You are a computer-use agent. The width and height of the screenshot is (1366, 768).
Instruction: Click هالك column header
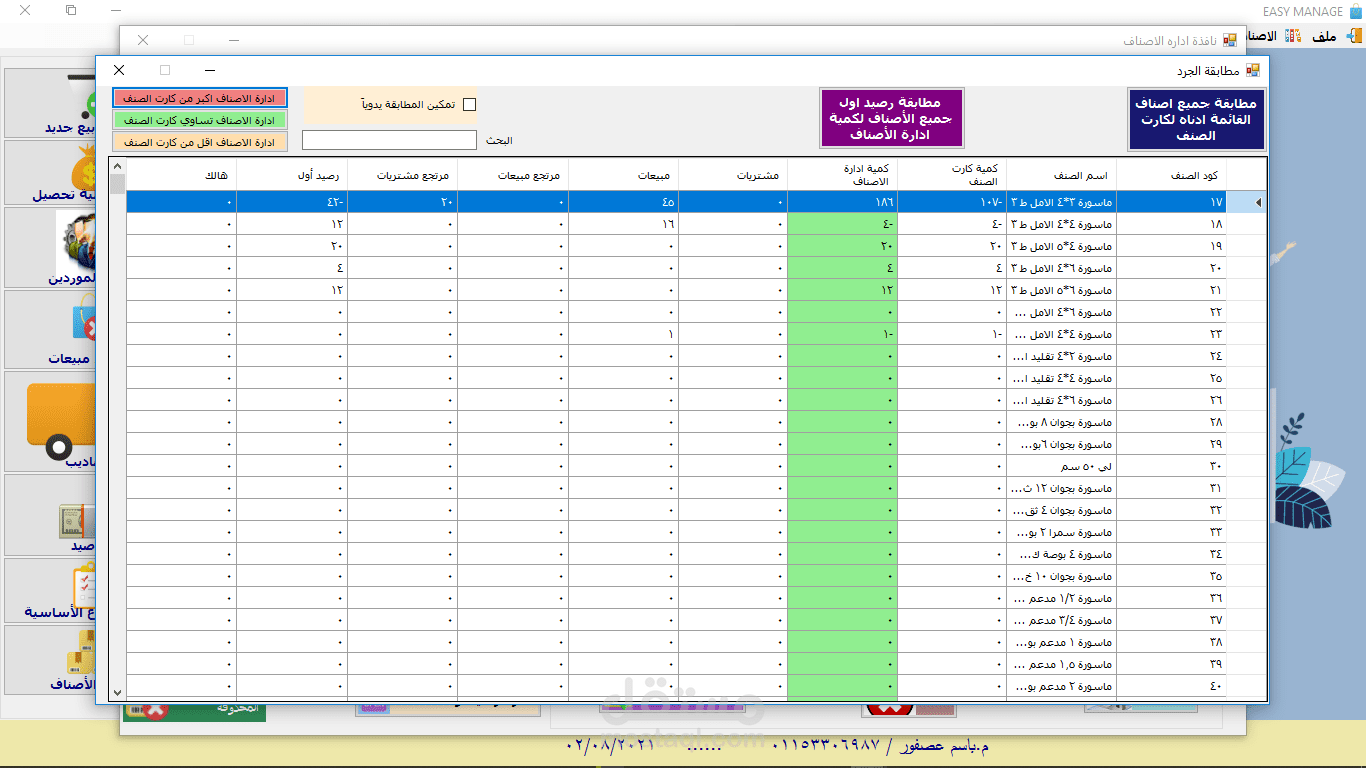(x=181, y=174)
